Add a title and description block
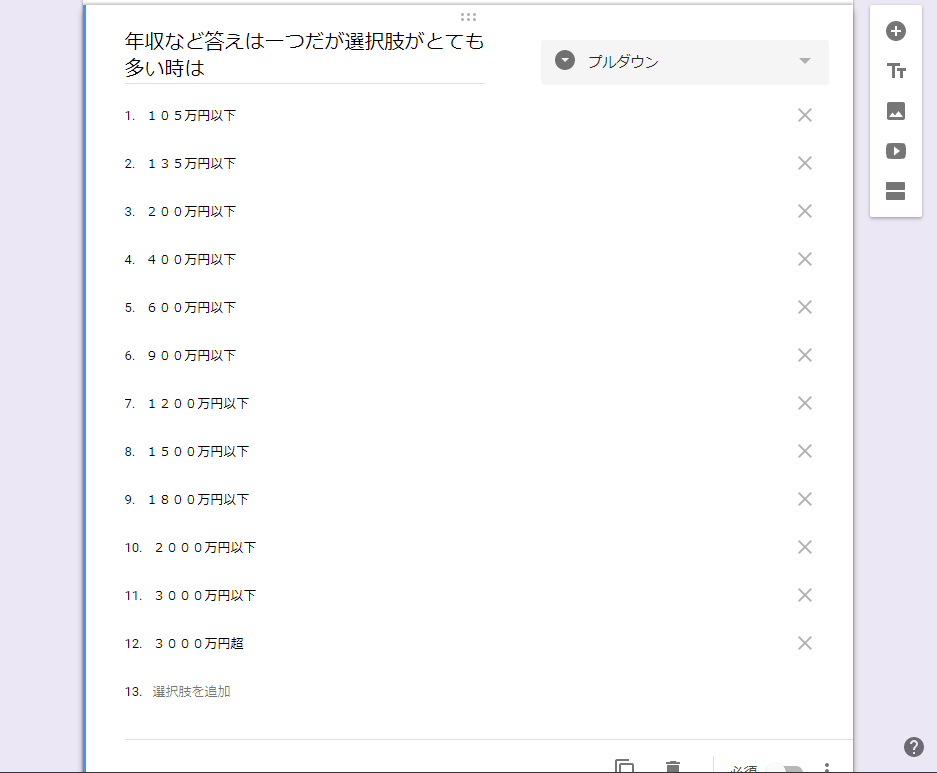 896,71
